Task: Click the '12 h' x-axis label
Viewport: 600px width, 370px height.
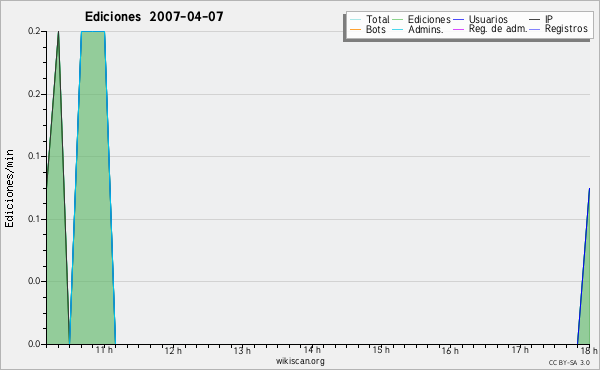Action: [173, 350]
